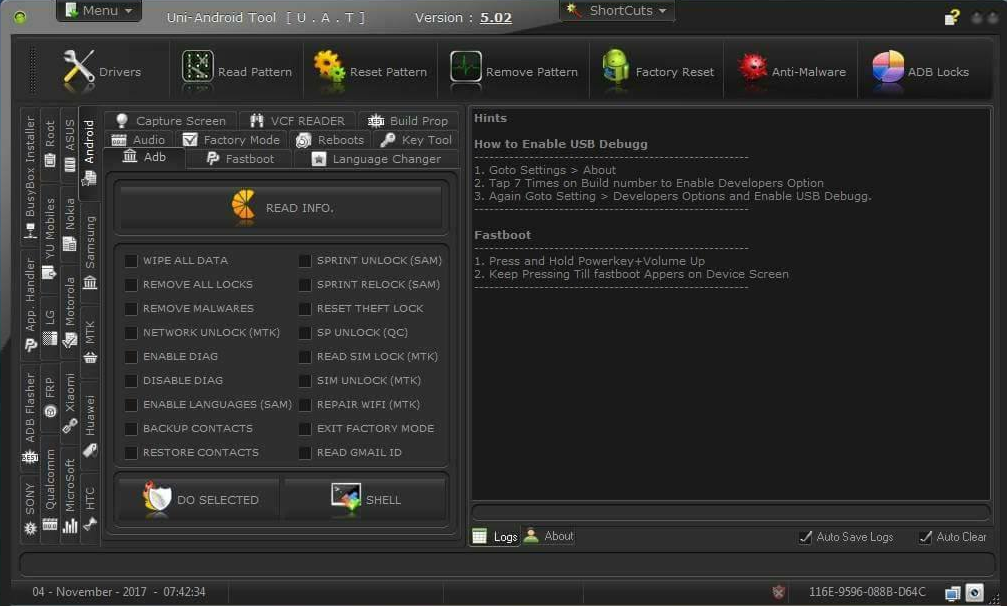
Task: Switch to Build Prop tab
Action: [x=408, y=121]
